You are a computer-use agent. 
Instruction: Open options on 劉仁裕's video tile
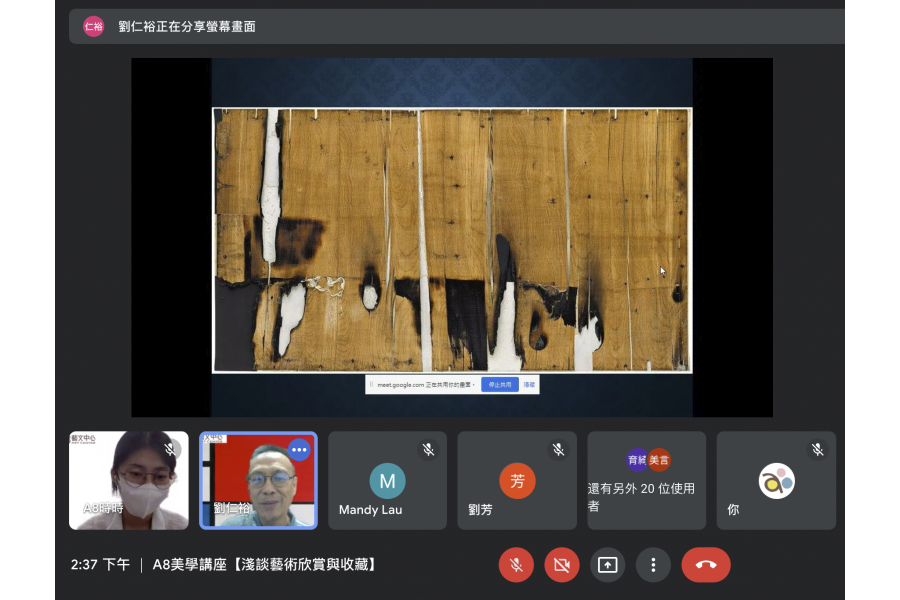click(x=299, y=450)
